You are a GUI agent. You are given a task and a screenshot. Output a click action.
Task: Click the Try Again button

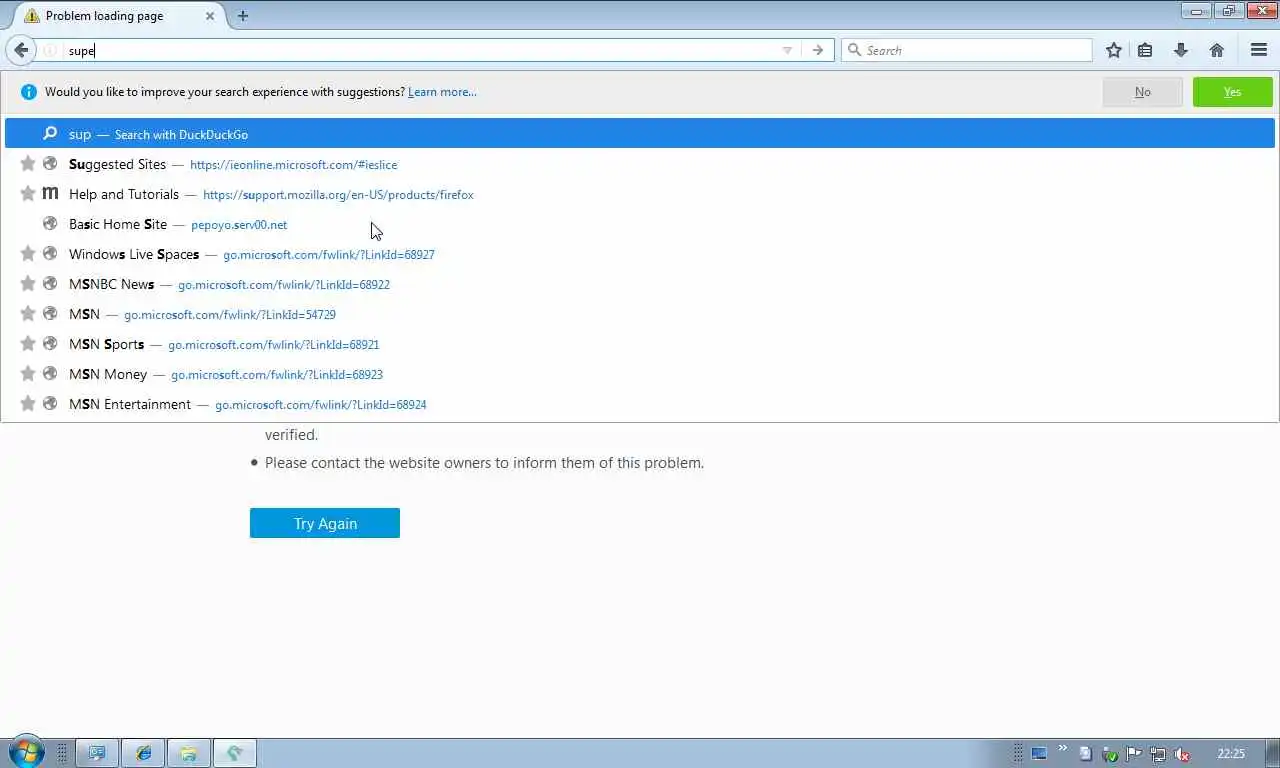[x=325, y=523]
